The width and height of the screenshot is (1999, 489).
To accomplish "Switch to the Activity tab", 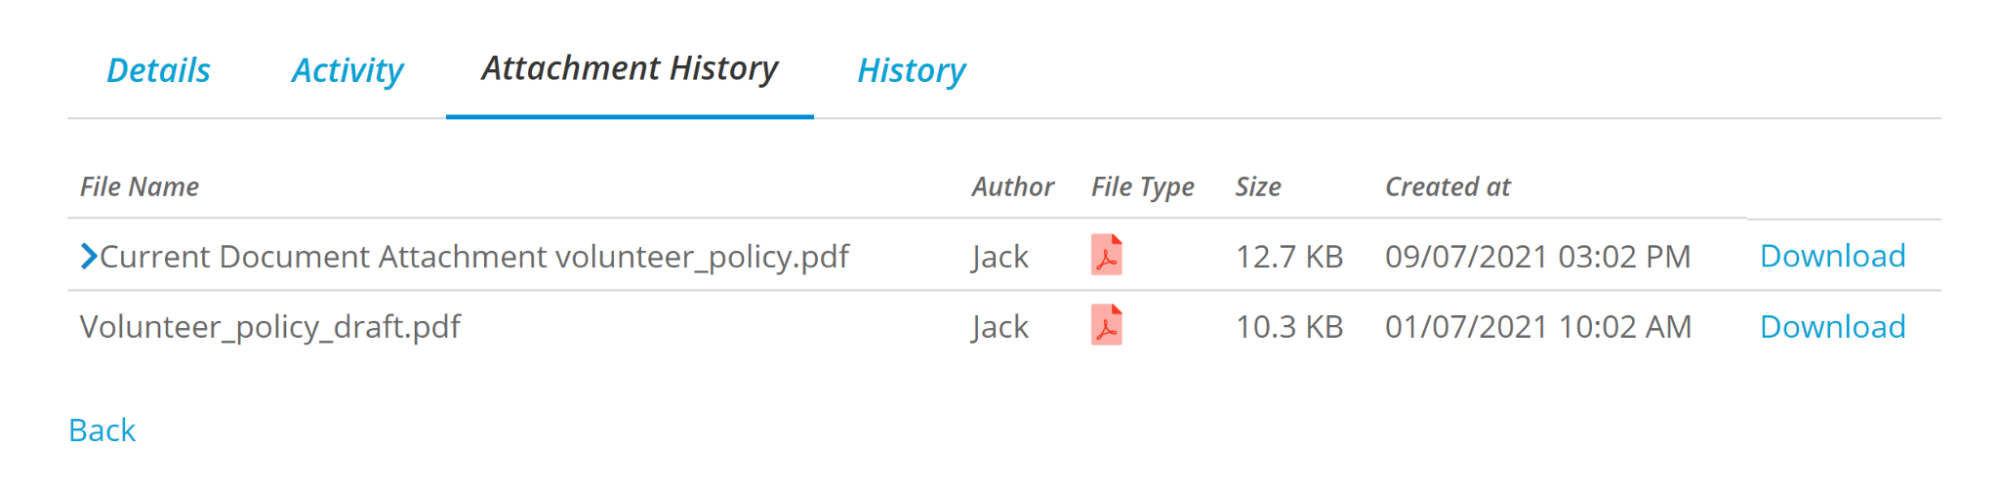I will 347,70.
